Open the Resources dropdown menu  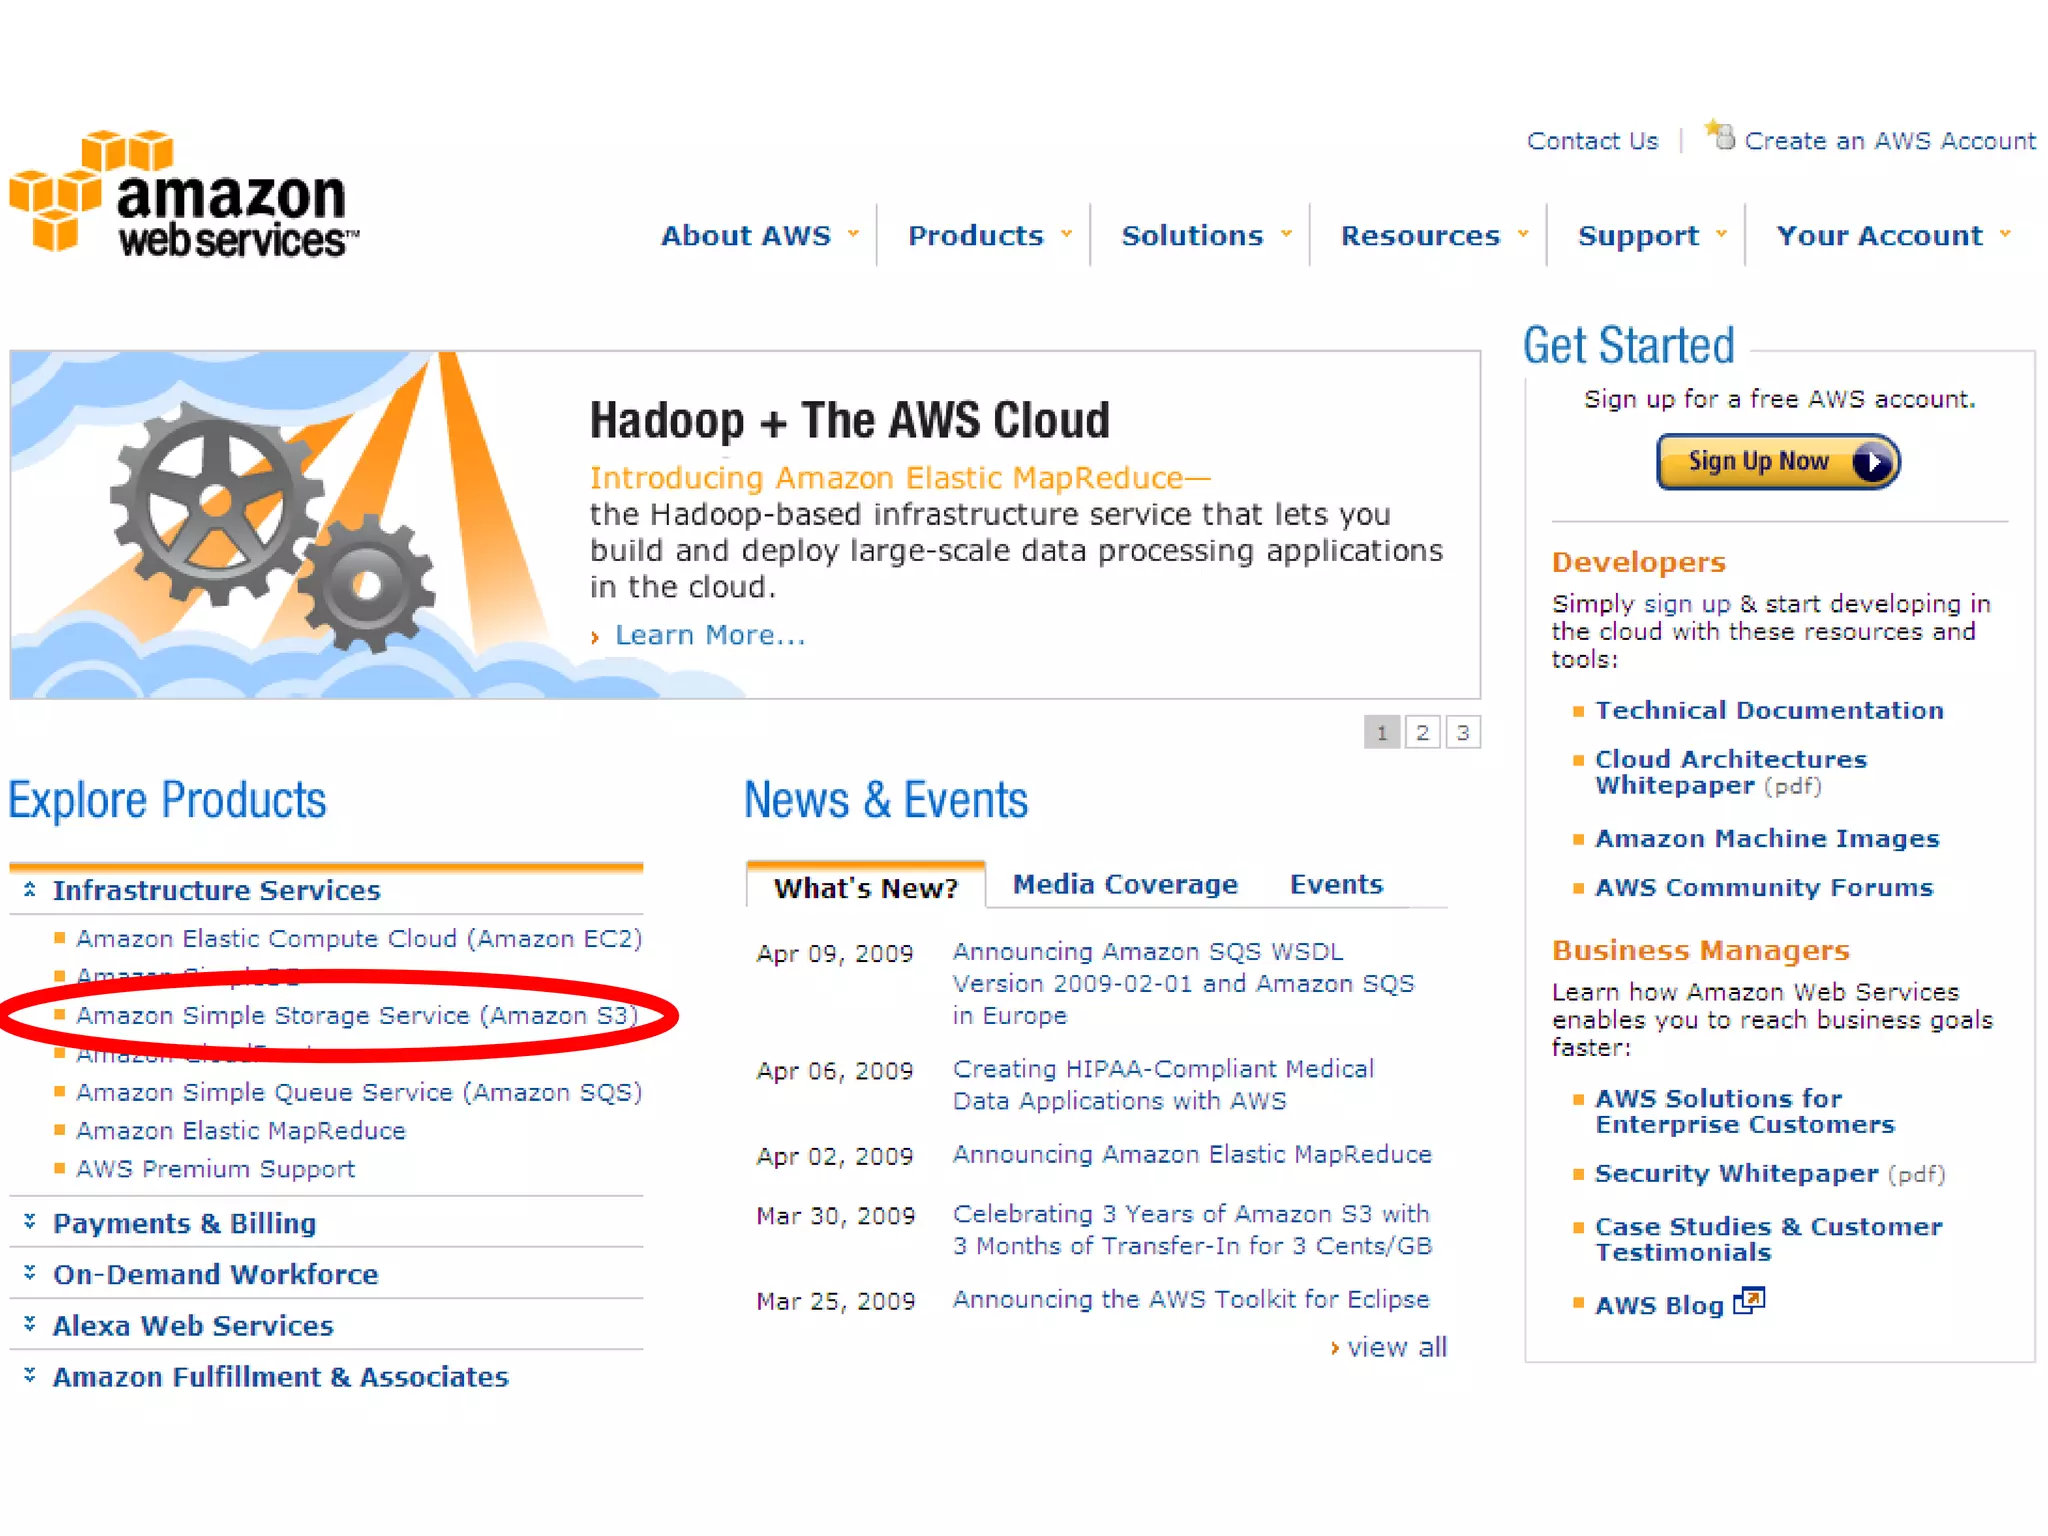tap(1435, 236)
